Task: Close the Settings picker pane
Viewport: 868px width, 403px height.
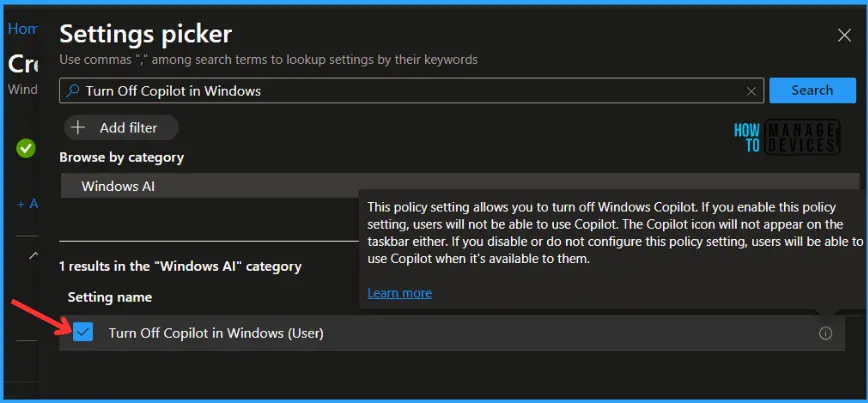Action: point(844,35)
